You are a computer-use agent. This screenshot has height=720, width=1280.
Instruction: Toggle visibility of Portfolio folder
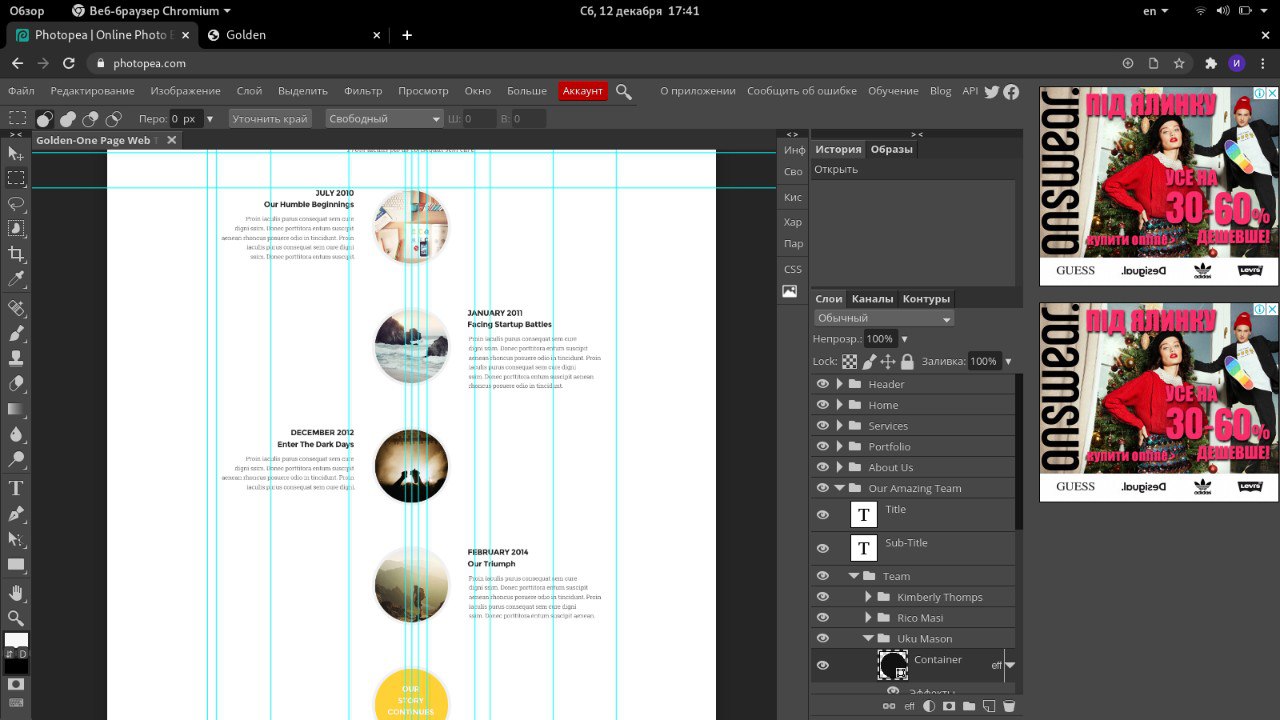tap(823, 446)
